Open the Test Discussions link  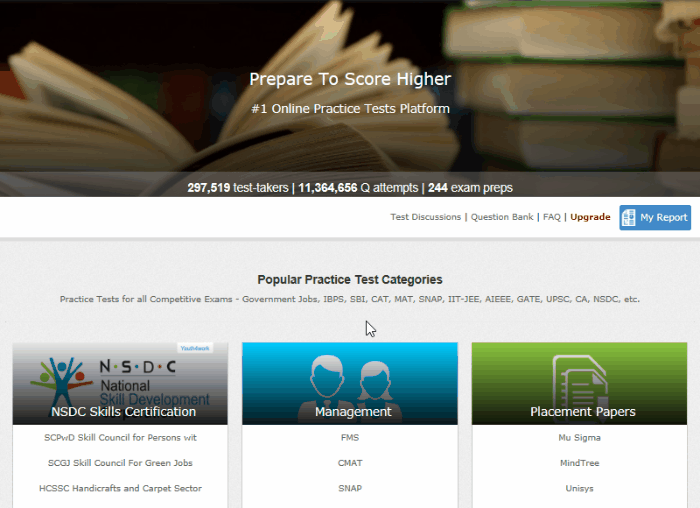click(425, 217)
